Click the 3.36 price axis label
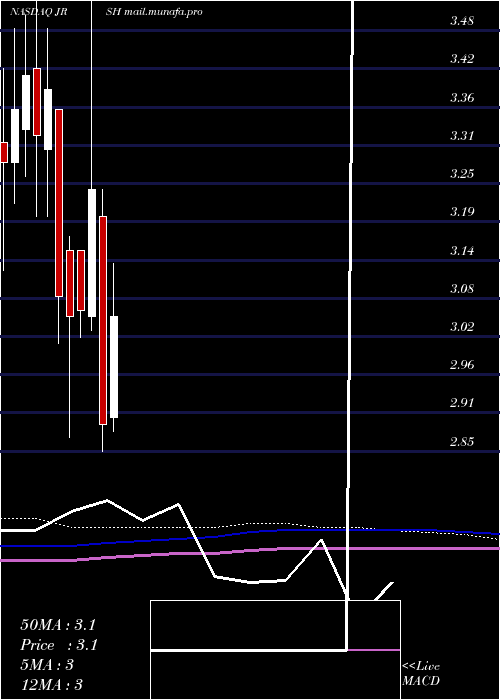This screenshot has height=700, width=500. click(x=462, y=97)
